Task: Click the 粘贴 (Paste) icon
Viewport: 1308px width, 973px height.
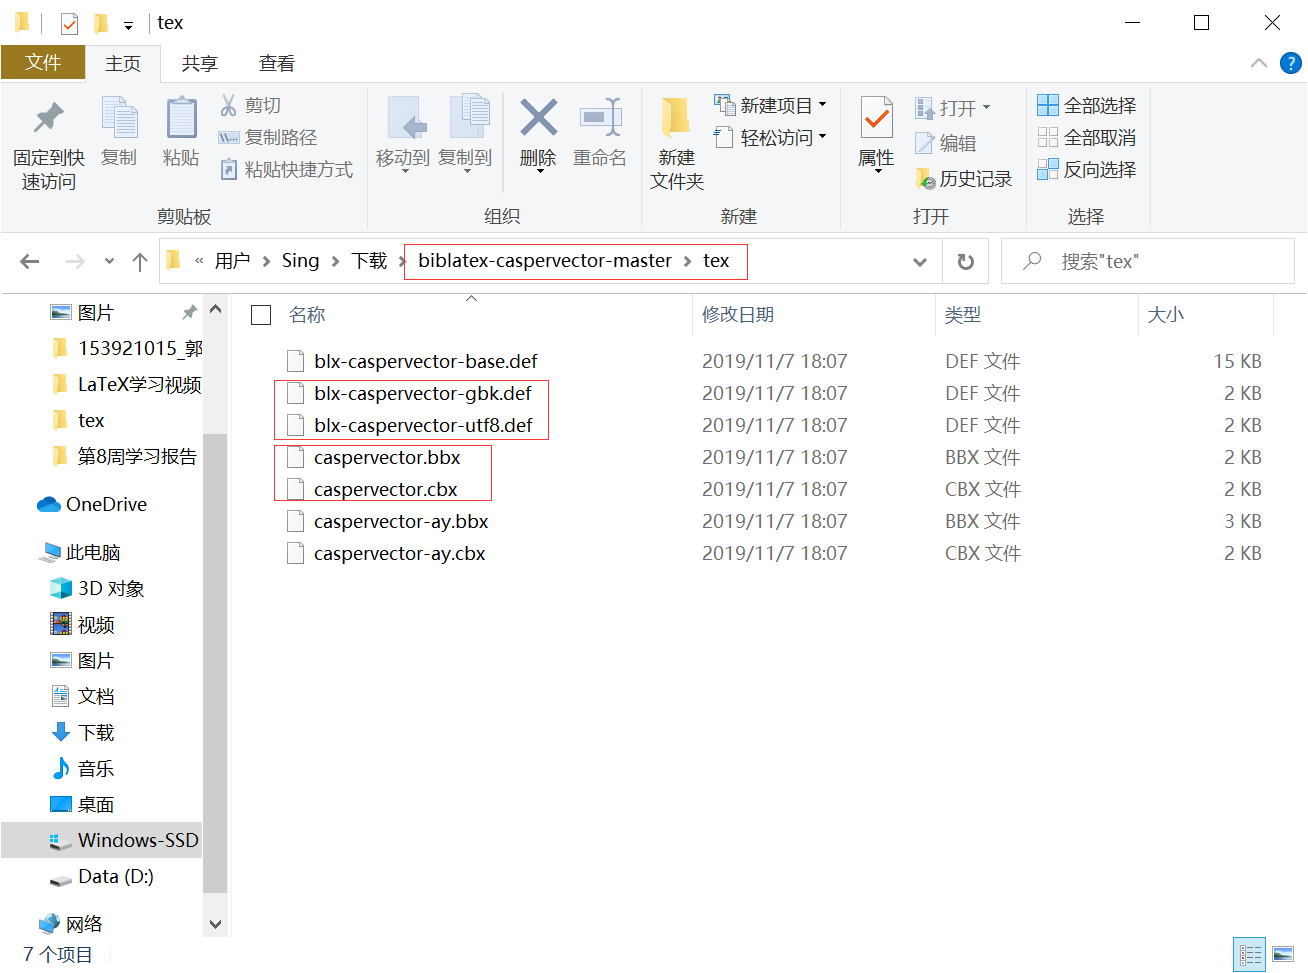Action: click(x=180, y=140)
